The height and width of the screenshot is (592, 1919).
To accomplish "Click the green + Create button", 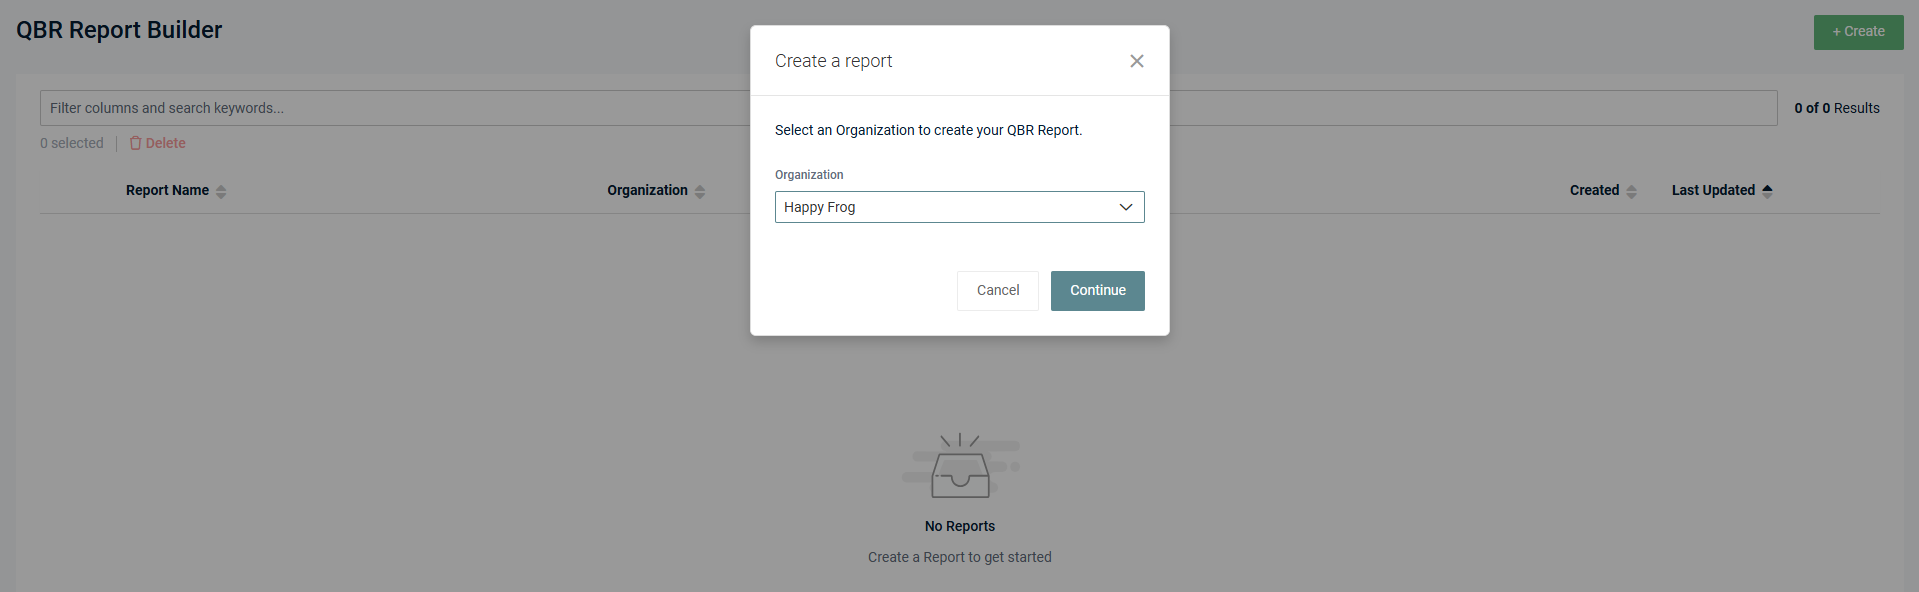I will coord(1858,32).
